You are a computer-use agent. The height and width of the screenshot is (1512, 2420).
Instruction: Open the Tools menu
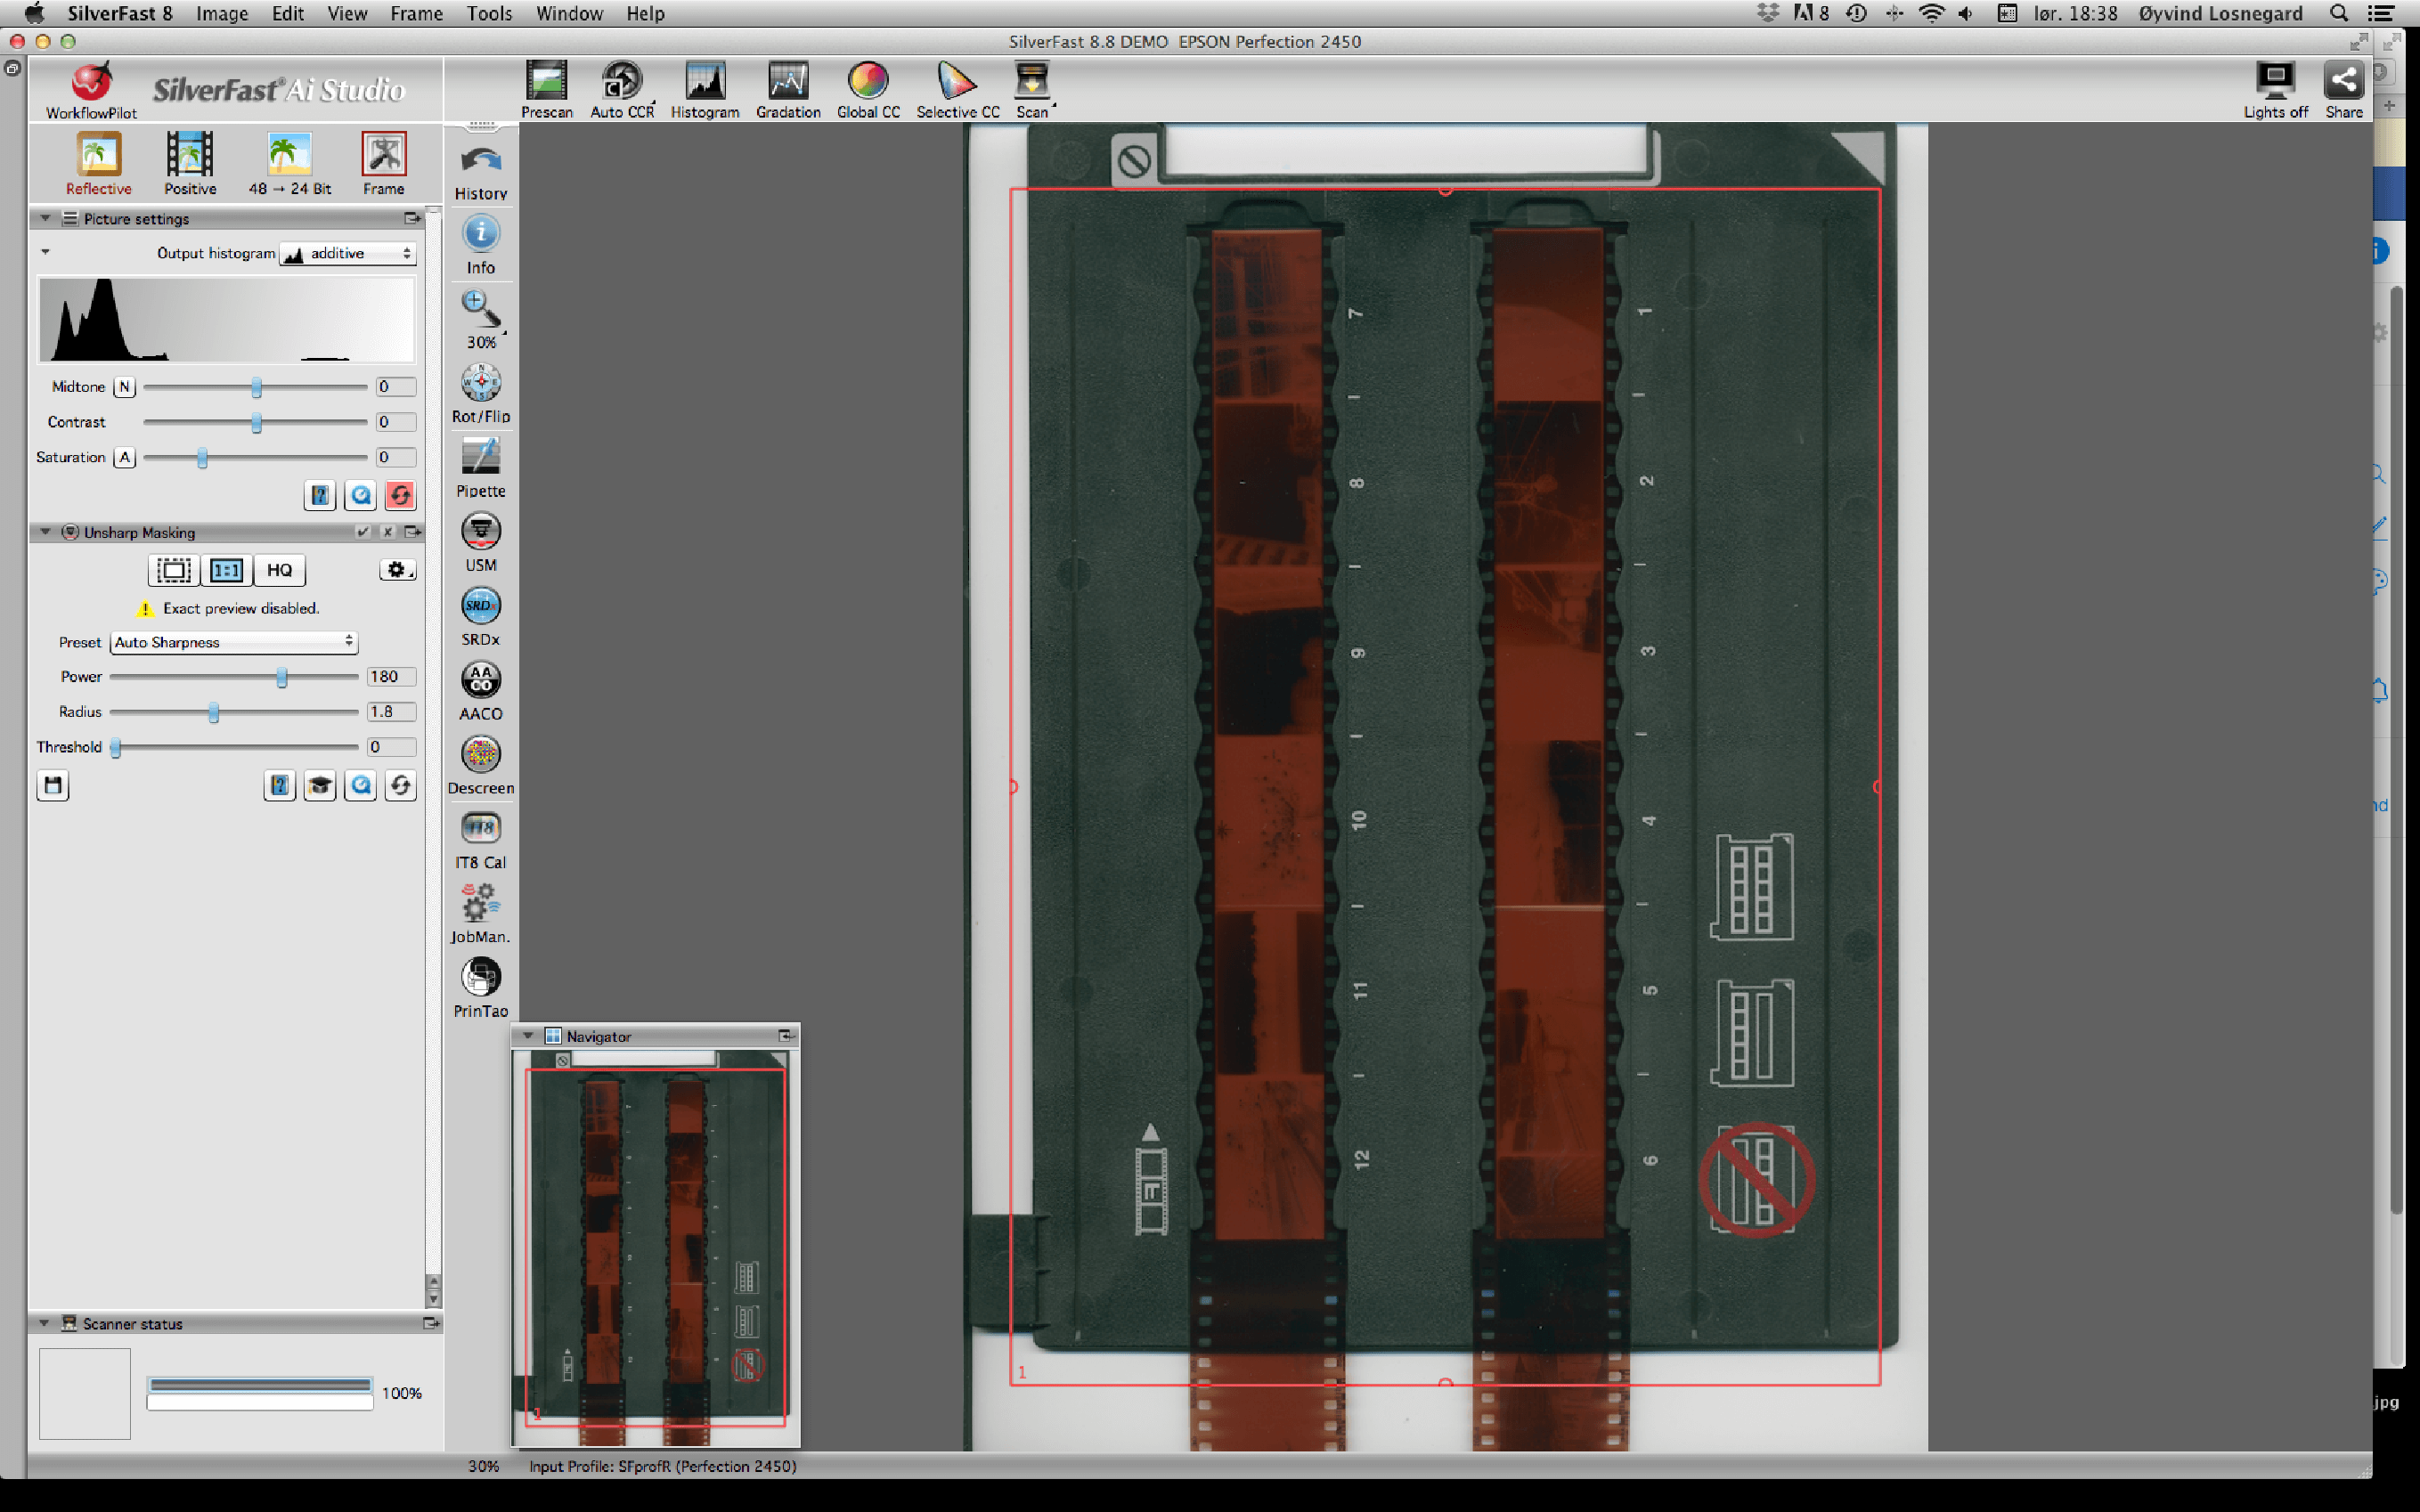(x=489, y=13)
